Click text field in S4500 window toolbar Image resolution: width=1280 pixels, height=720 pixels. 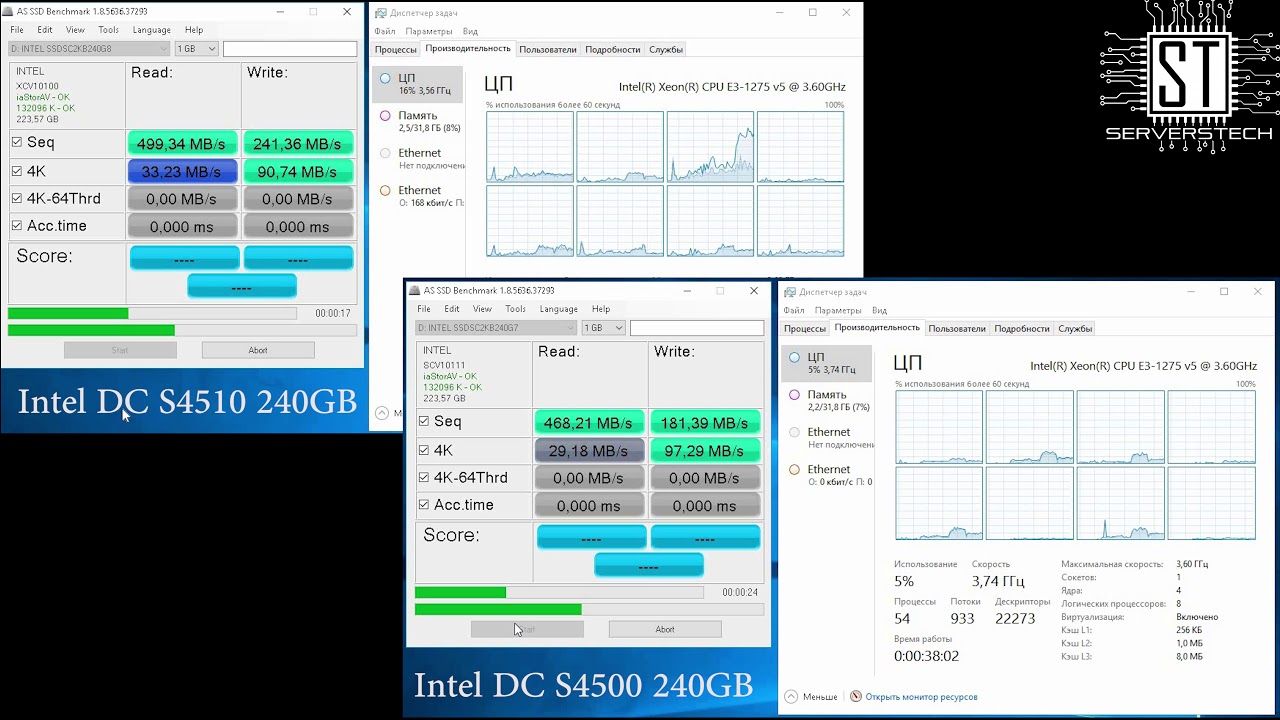coord(697,327)
